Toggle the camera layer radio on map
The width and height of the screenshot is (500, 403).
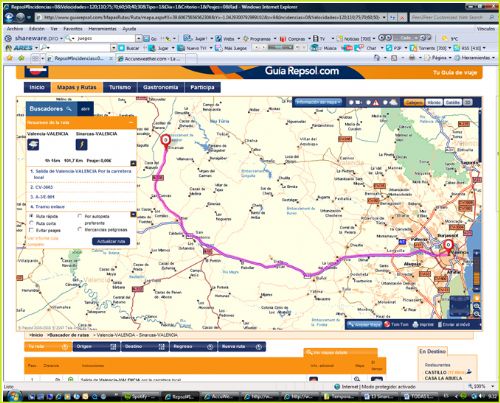click(x=351, y=102)
